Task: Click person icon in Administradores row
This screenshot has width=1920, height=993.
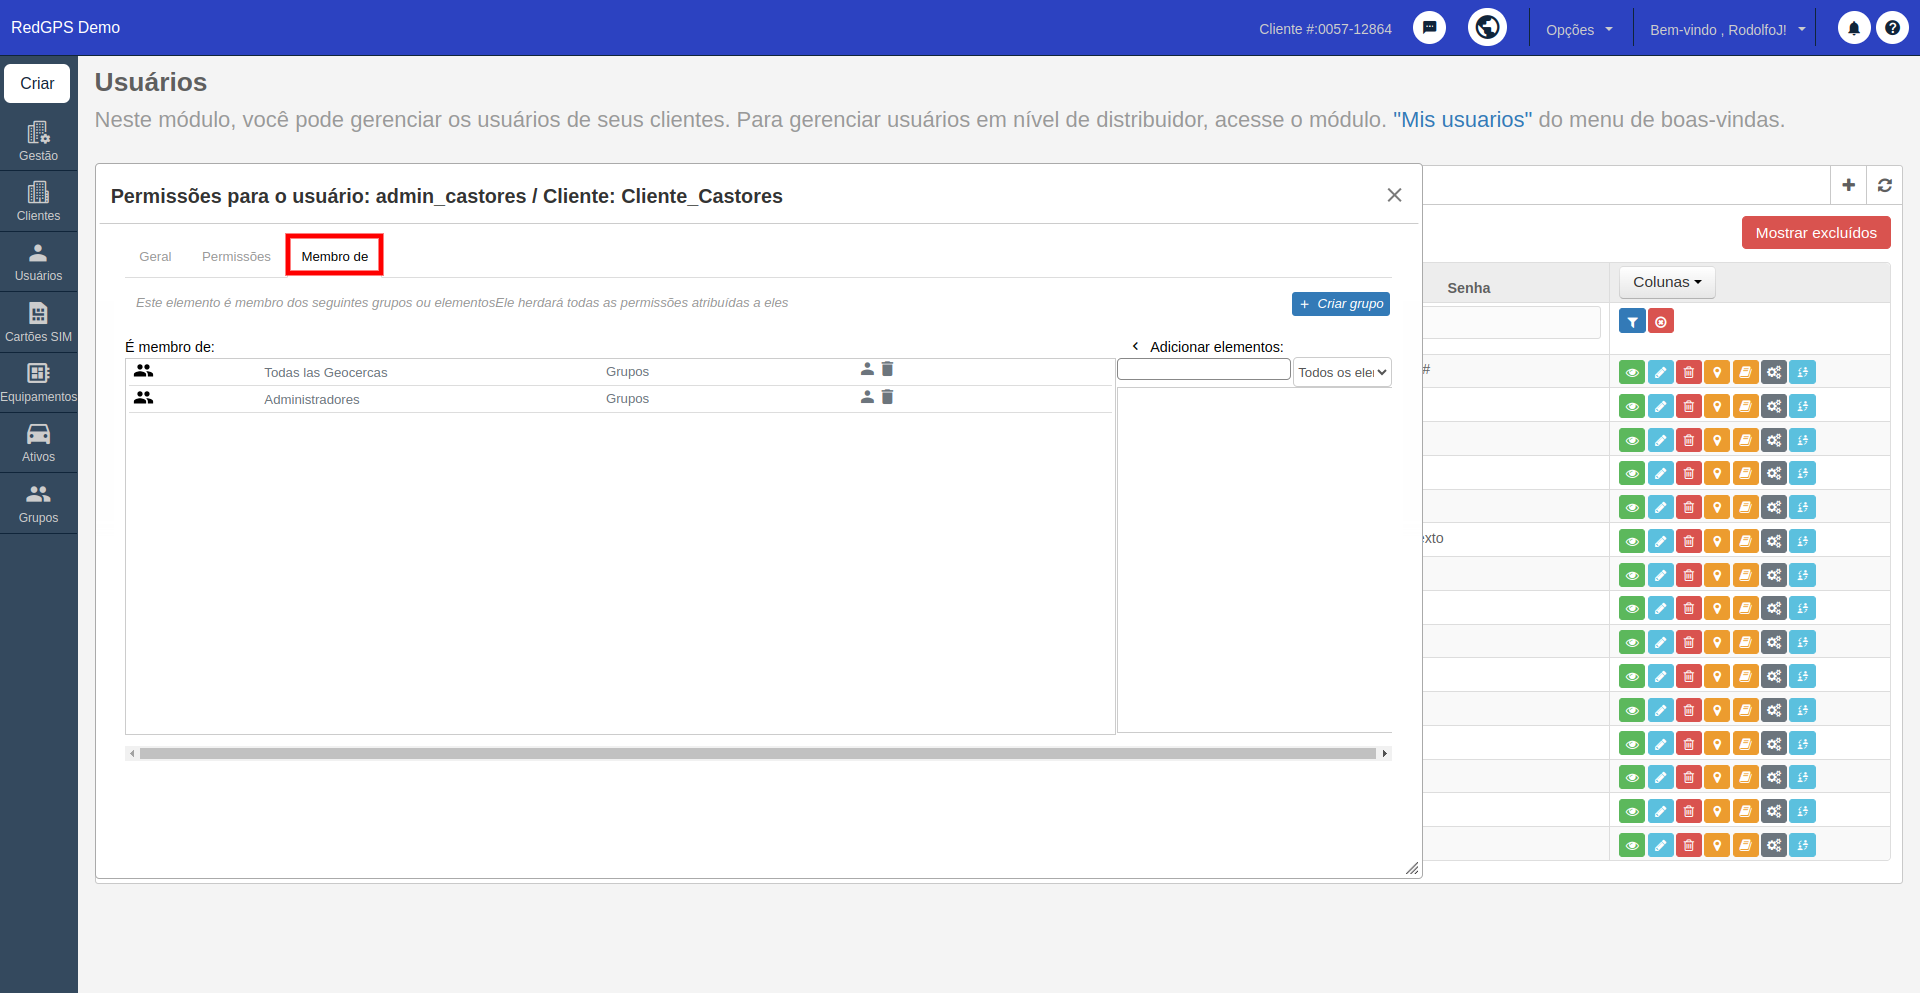Action: tap(867, 397)
